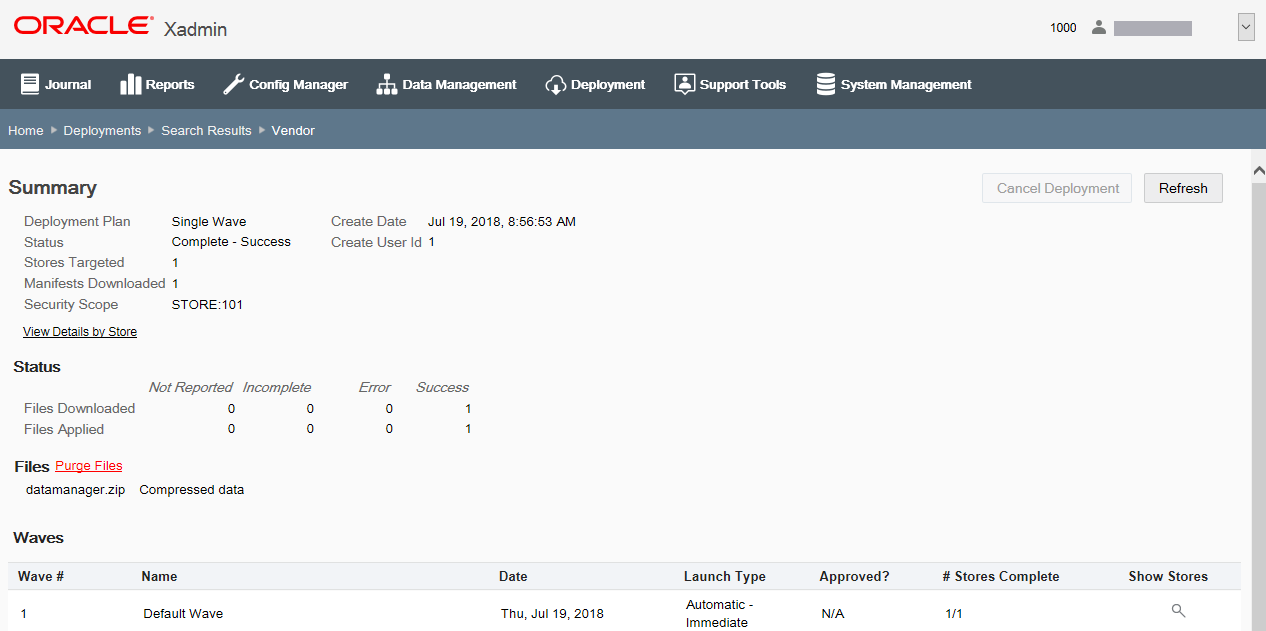Go to Search Results breadcrumb
Image resolution: width=1266 pixels, height=631 pixels.
point(206,130)
